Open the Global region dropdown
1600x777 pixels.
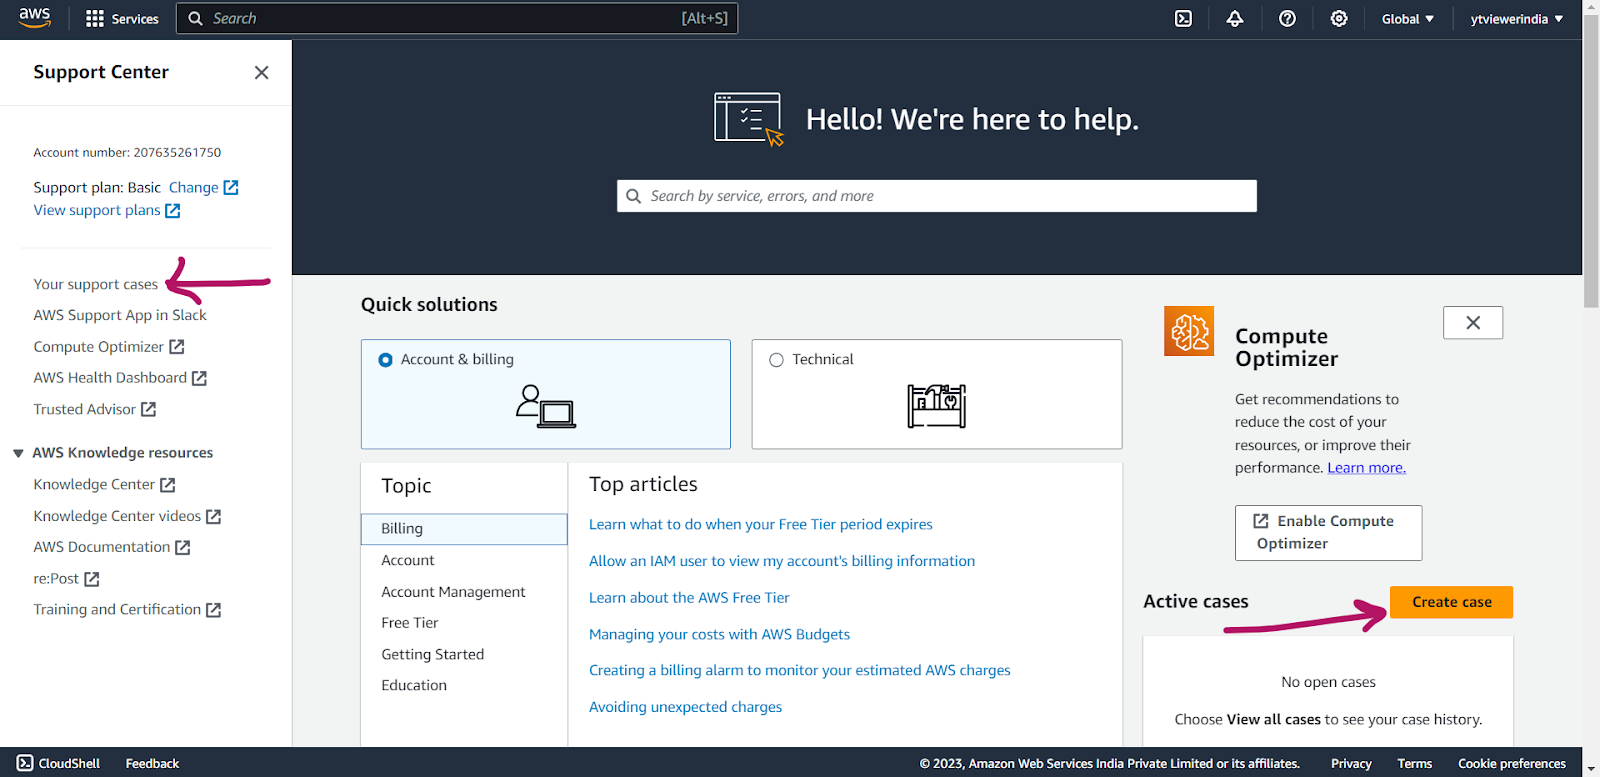(1408, 19)
